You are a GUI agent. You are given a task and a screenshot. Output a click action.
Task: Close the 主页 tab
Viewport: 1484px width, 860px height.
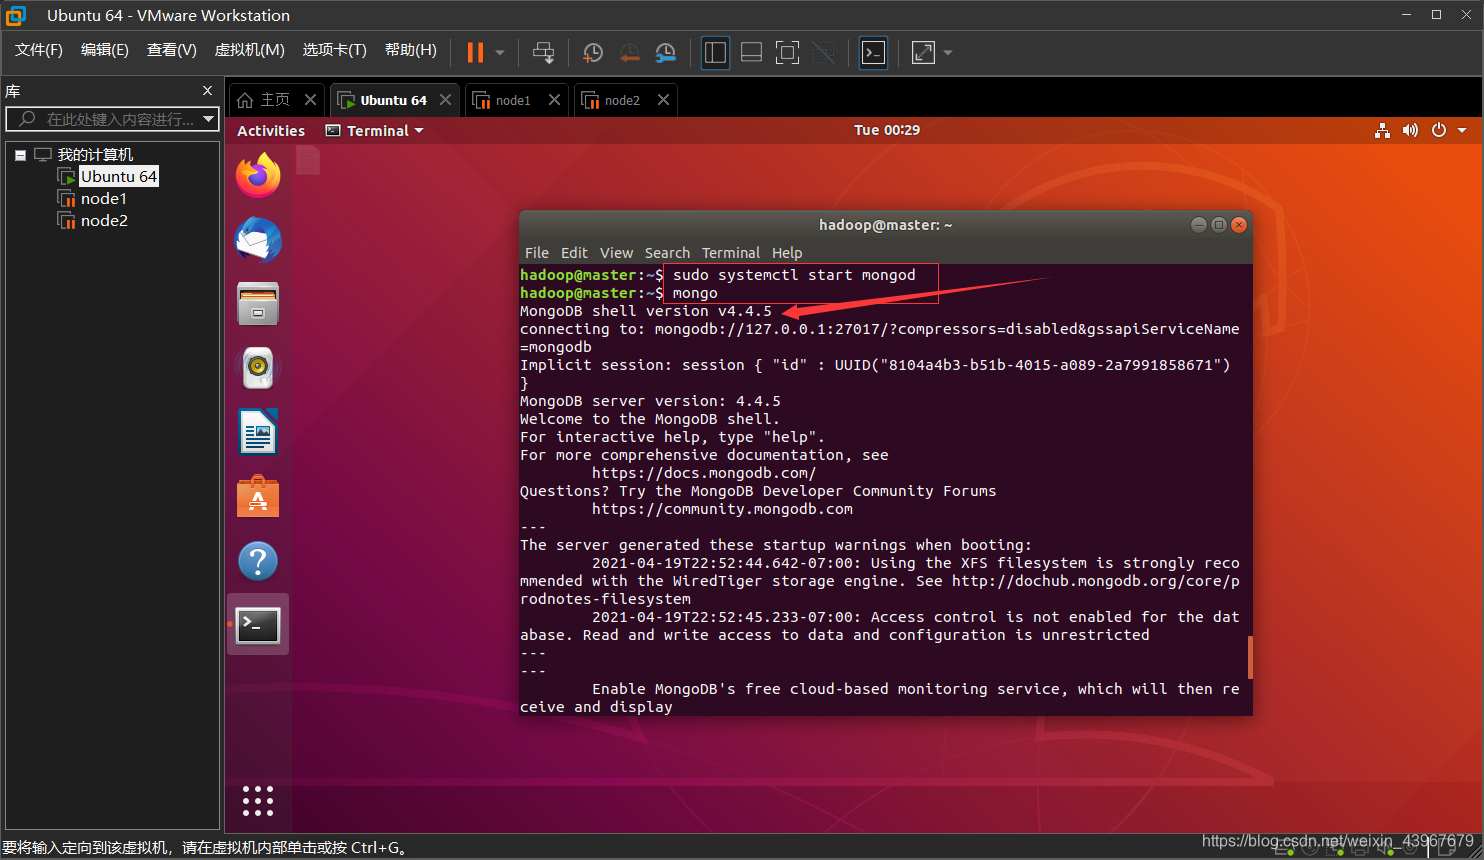click(x=310, y=100)
